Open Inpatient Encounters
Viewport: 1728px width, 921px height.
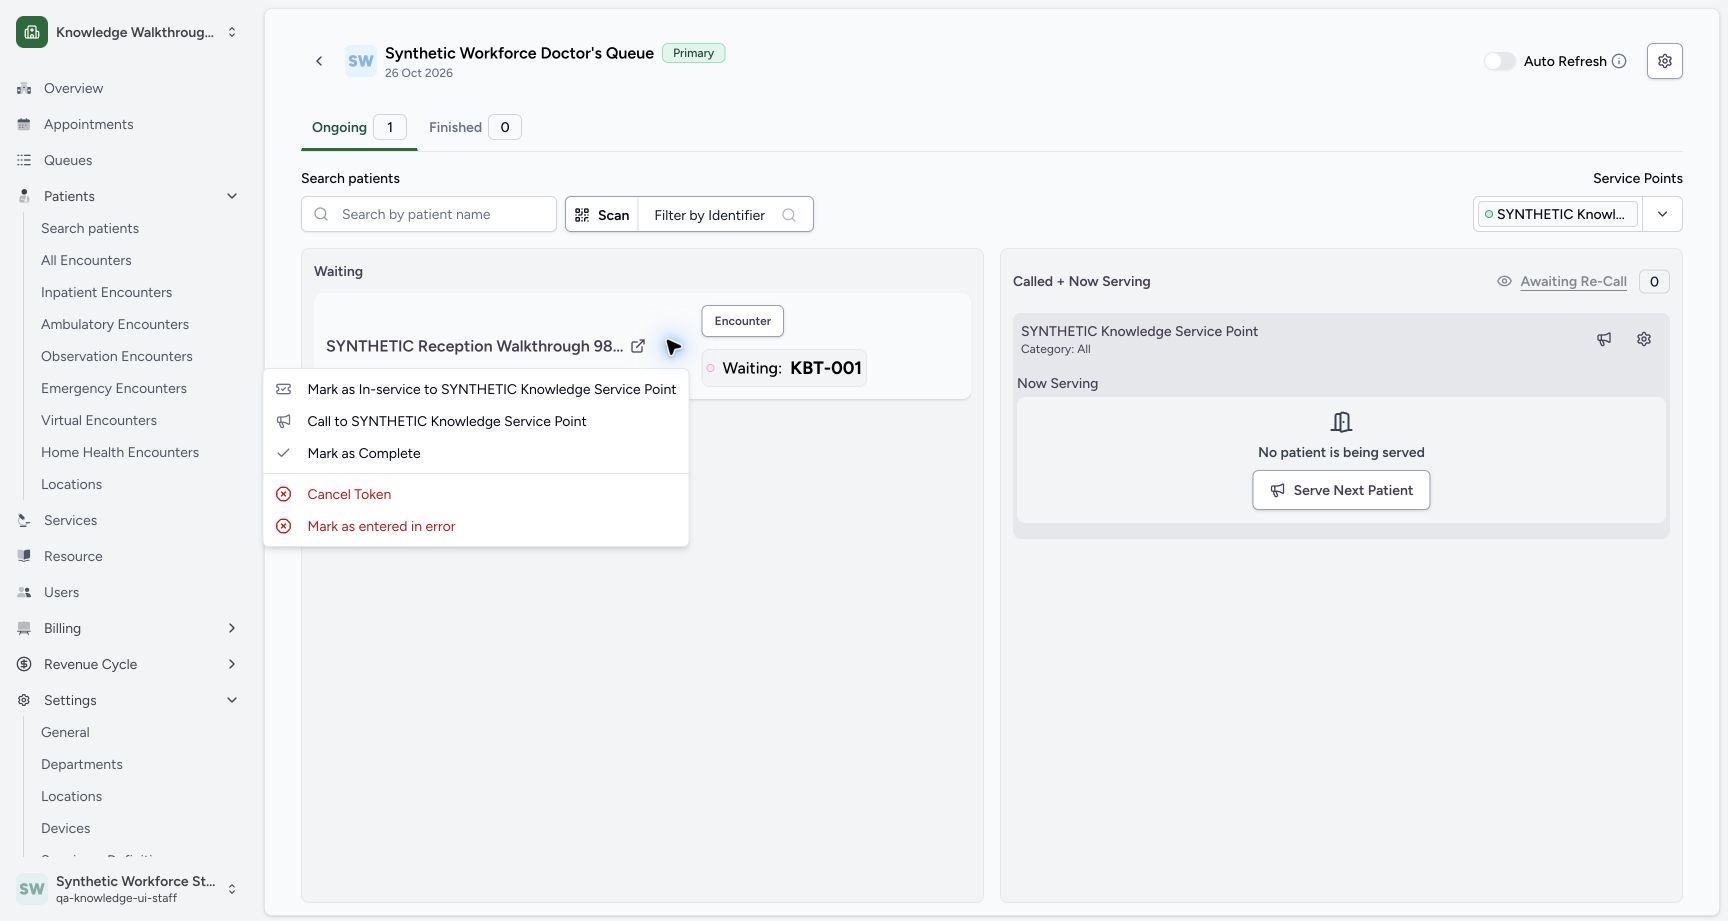click(106, 292)
